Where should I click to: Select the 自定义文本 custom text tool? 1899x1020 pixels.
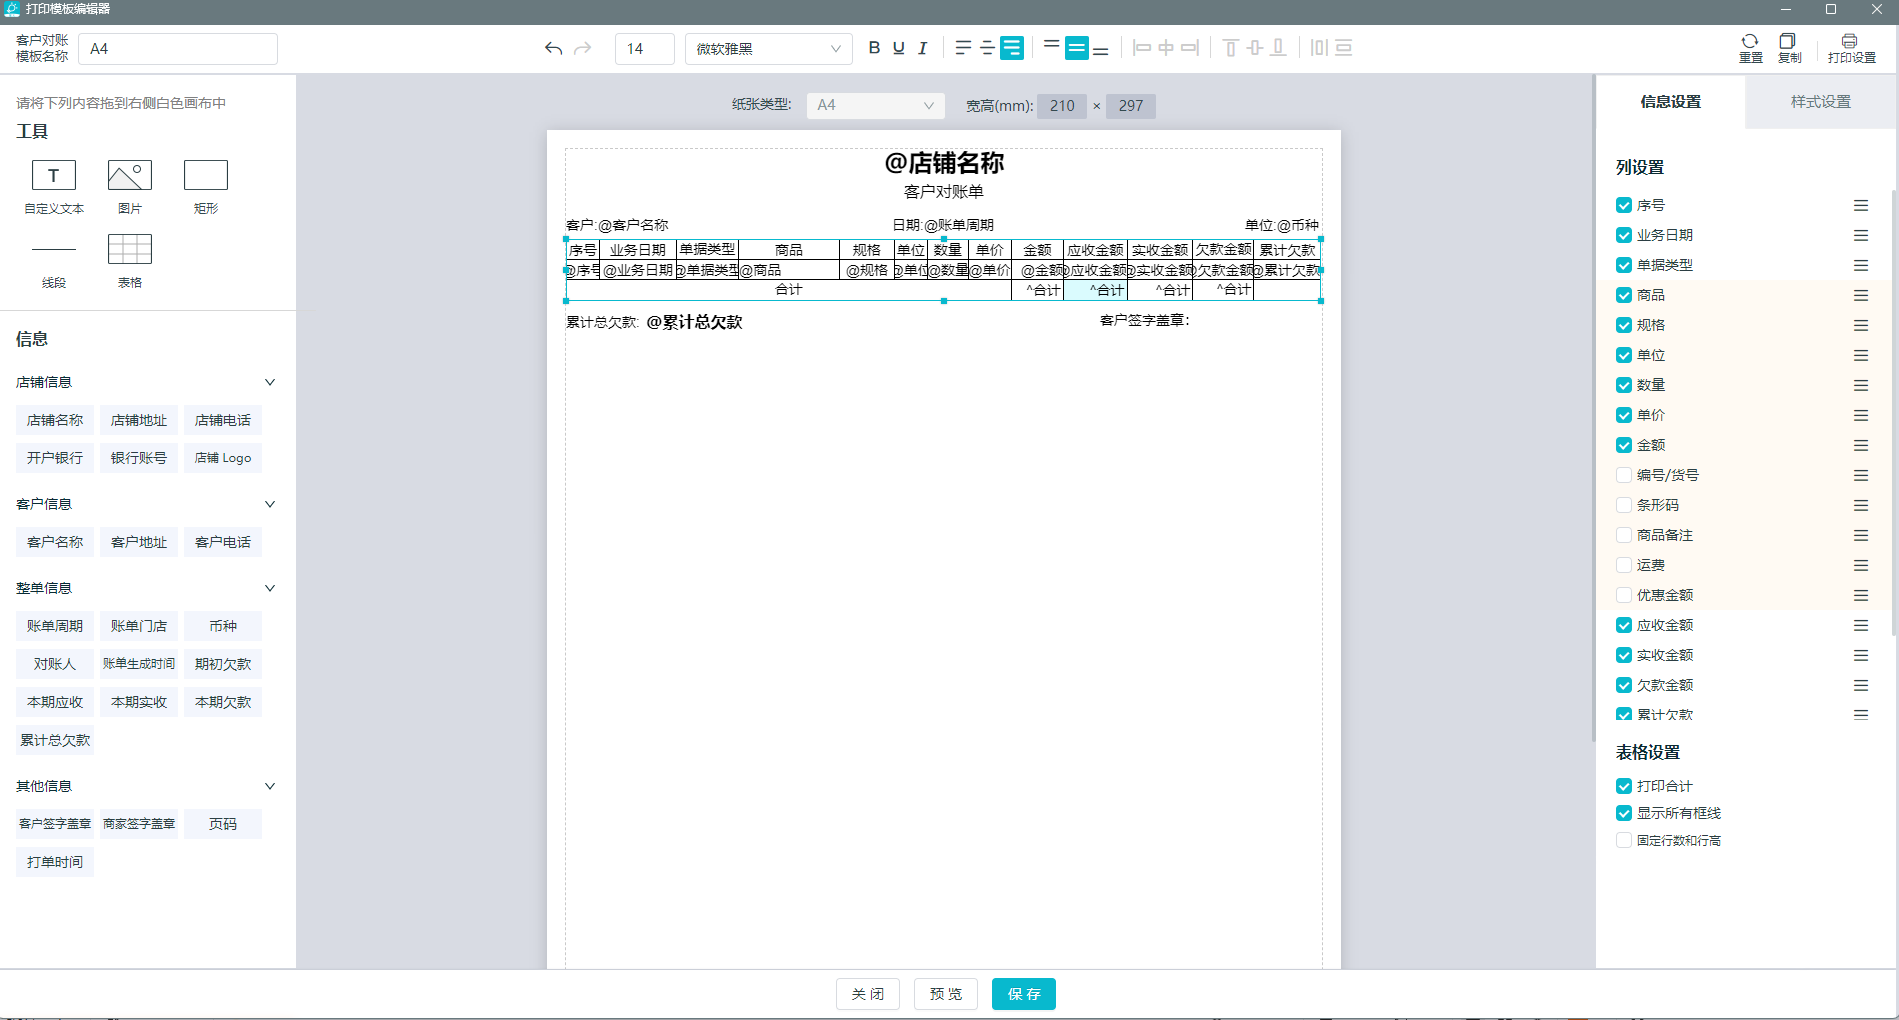point(54,187)
